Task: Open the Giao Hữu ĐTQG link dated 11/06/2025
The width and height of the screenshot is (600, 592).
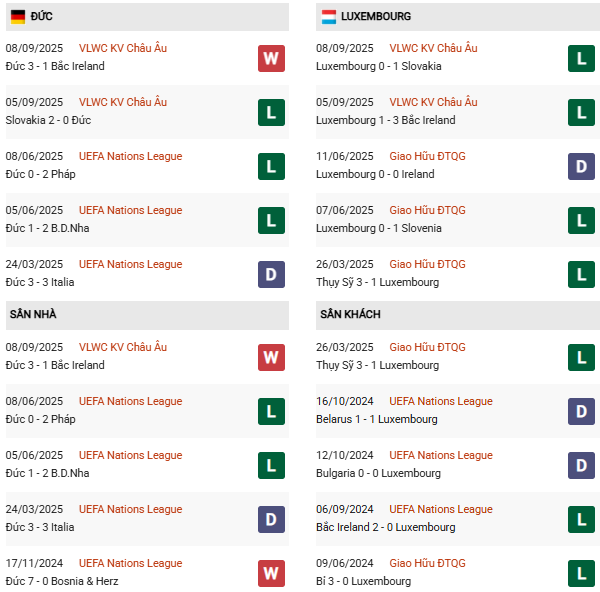Action: (x=427, y=156)
